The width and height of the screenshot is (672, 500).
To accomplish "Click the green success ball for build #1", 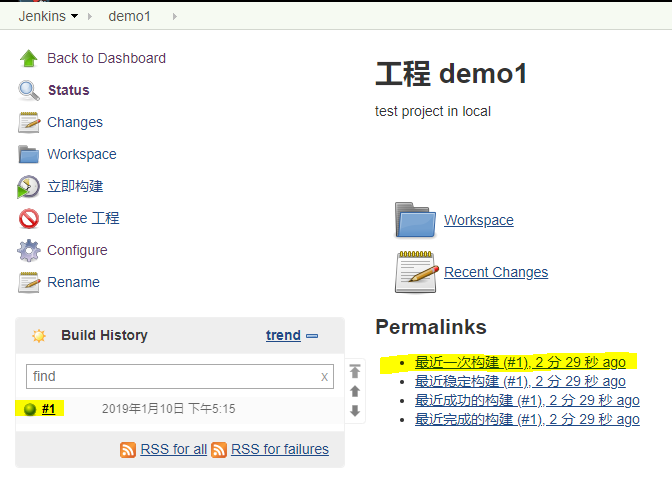I will [30, 410].
